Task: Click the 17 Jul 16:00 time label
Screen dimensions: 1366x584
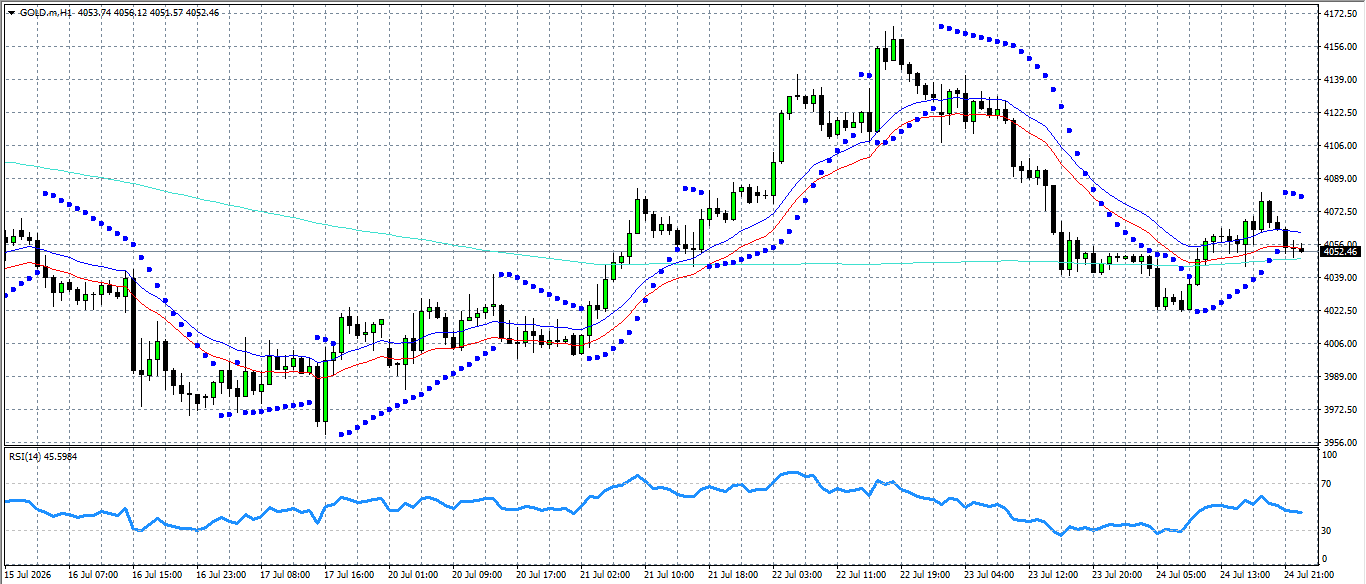Action: (350, 576)
